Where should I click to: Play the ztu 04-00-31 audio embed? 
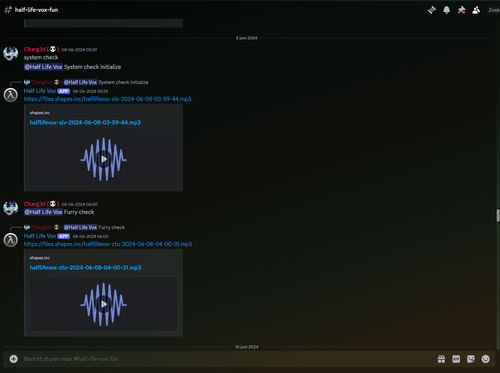coord(104,304)
